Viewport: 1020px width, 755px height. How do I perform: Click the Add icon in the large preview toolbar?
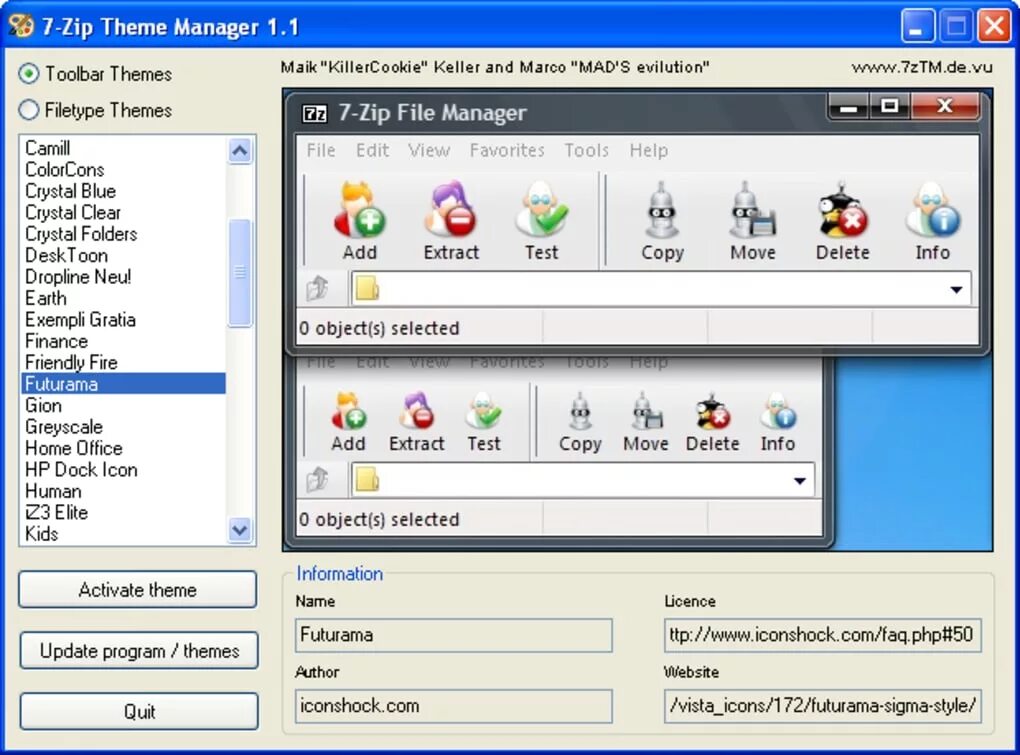[359, 210]
